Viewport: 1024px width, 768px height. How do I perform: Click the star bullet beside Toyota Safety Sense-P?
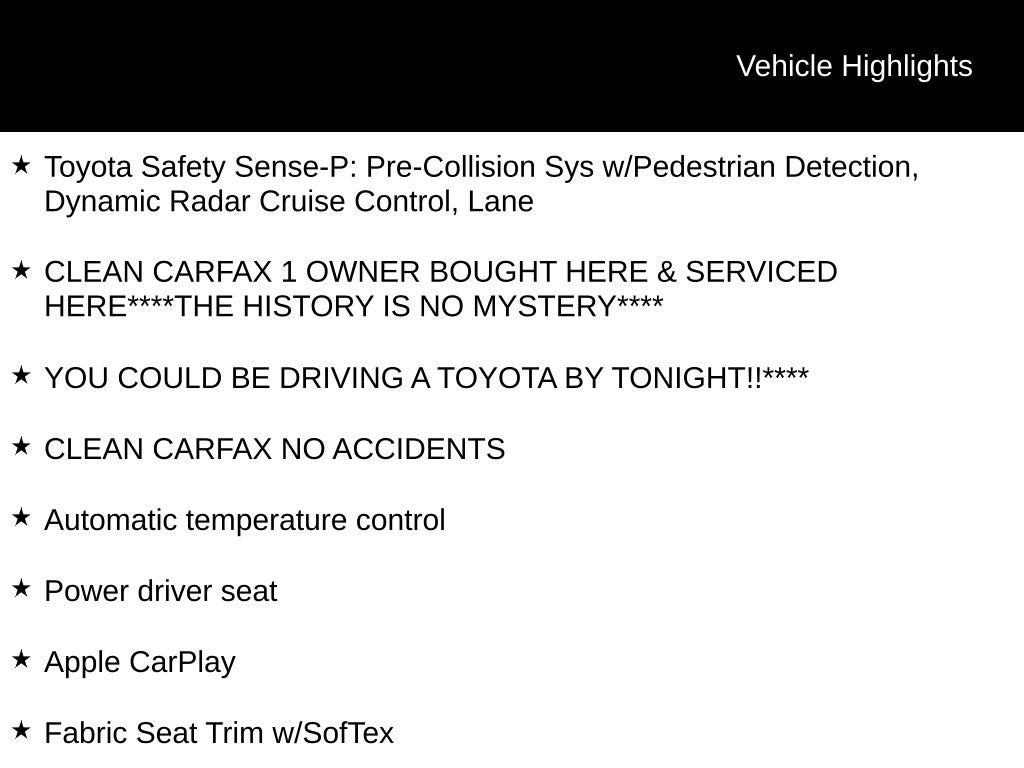coord(21,164)
